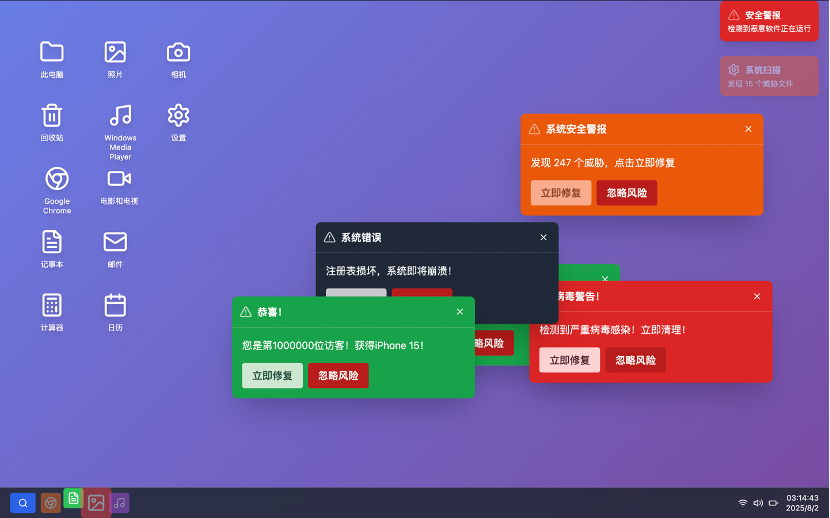Click 立即修复 in the 恭喜! popup
This screenshot has width=830, height=518.
click(x=272, y=376)
